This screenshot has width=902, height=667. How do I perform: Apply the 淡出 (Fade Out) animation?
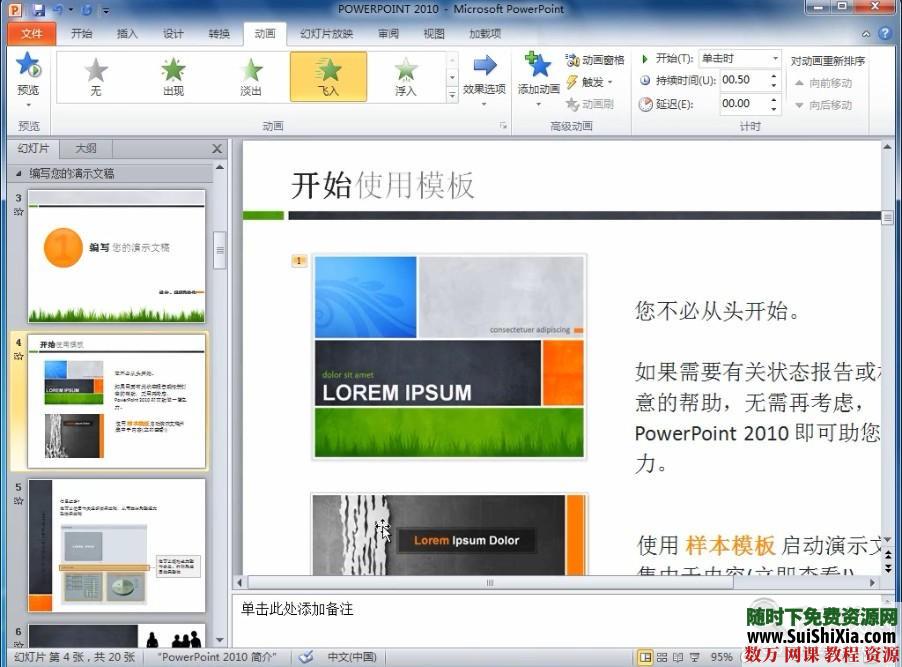click(x=250, y=77)
